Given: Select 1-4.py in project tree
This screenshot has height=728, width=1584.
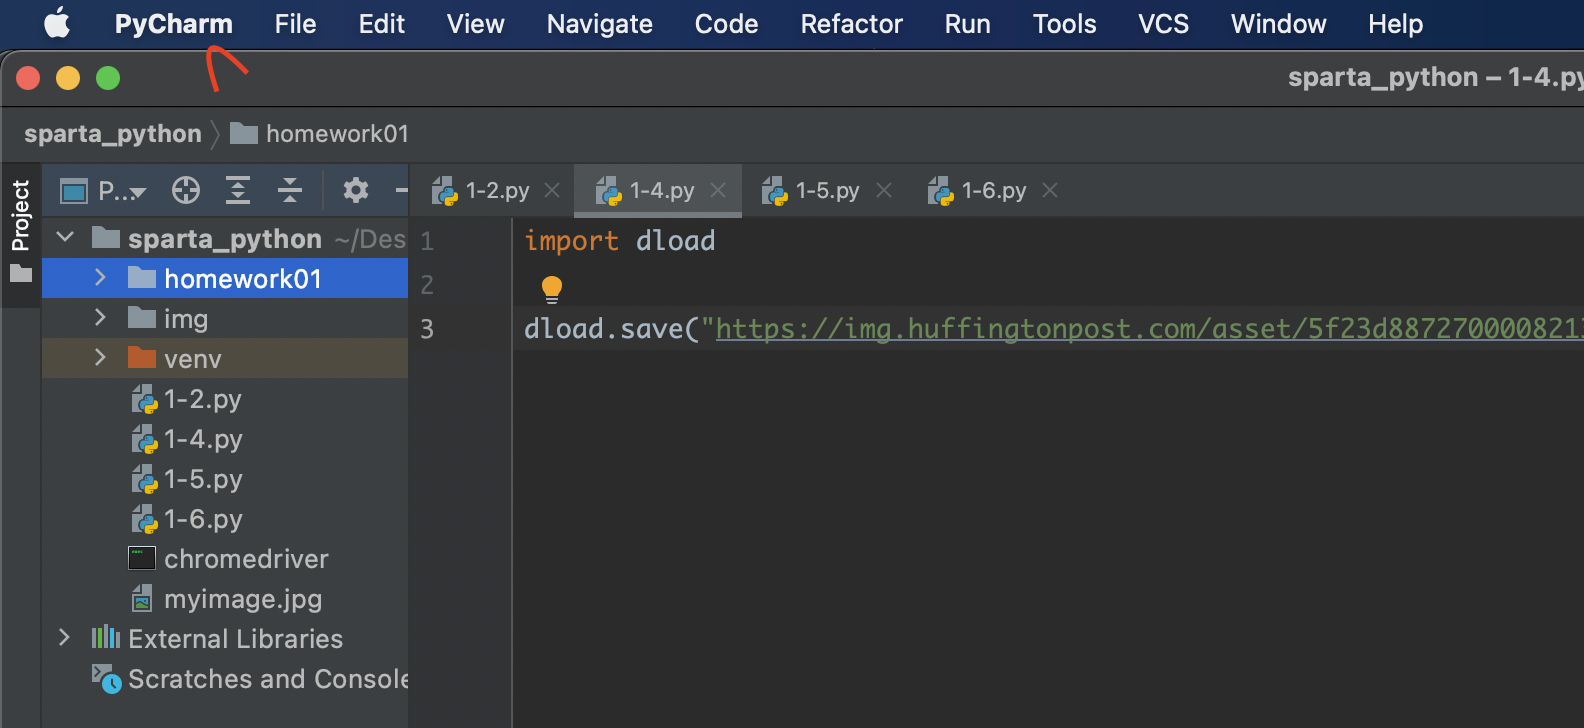Looking at the screenshot, I should [x=225, y=438].
